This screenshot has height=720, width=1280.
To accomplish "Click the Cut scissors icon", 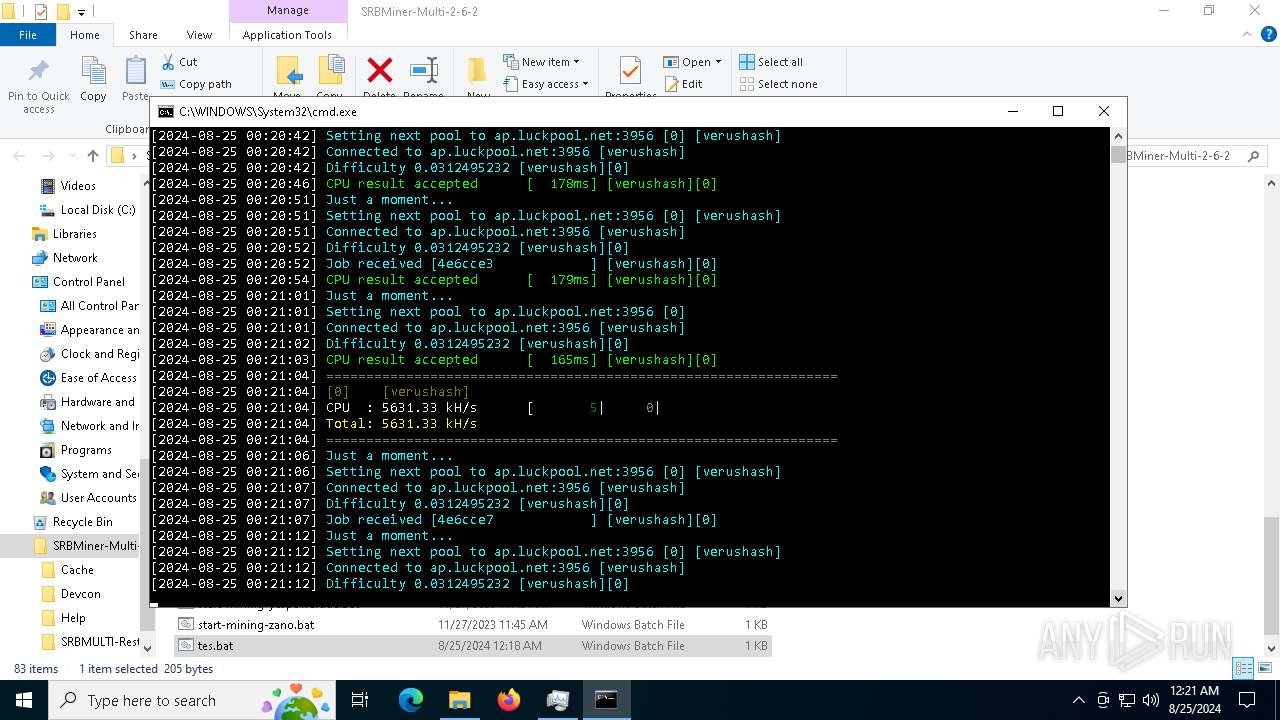I will [168, 62].
